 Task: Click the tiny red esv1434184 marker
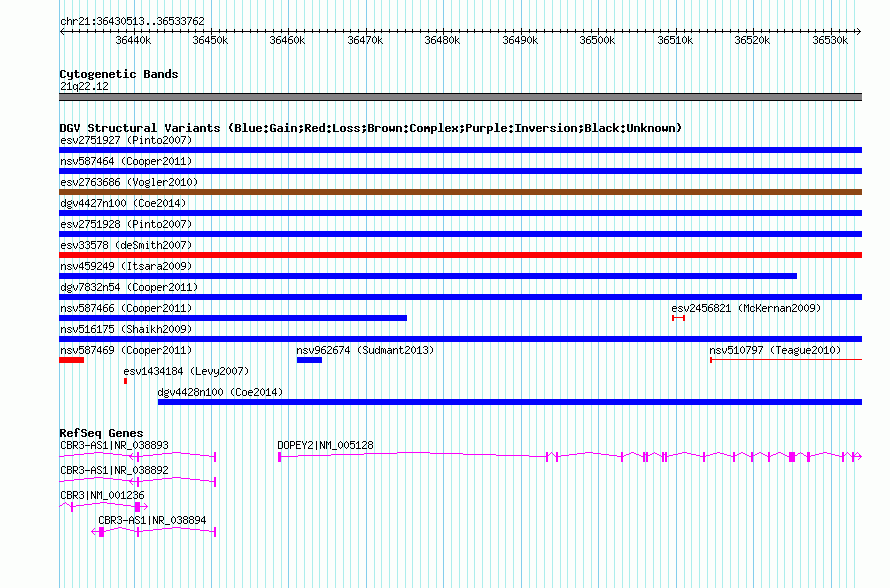click(x=125, y=381)
